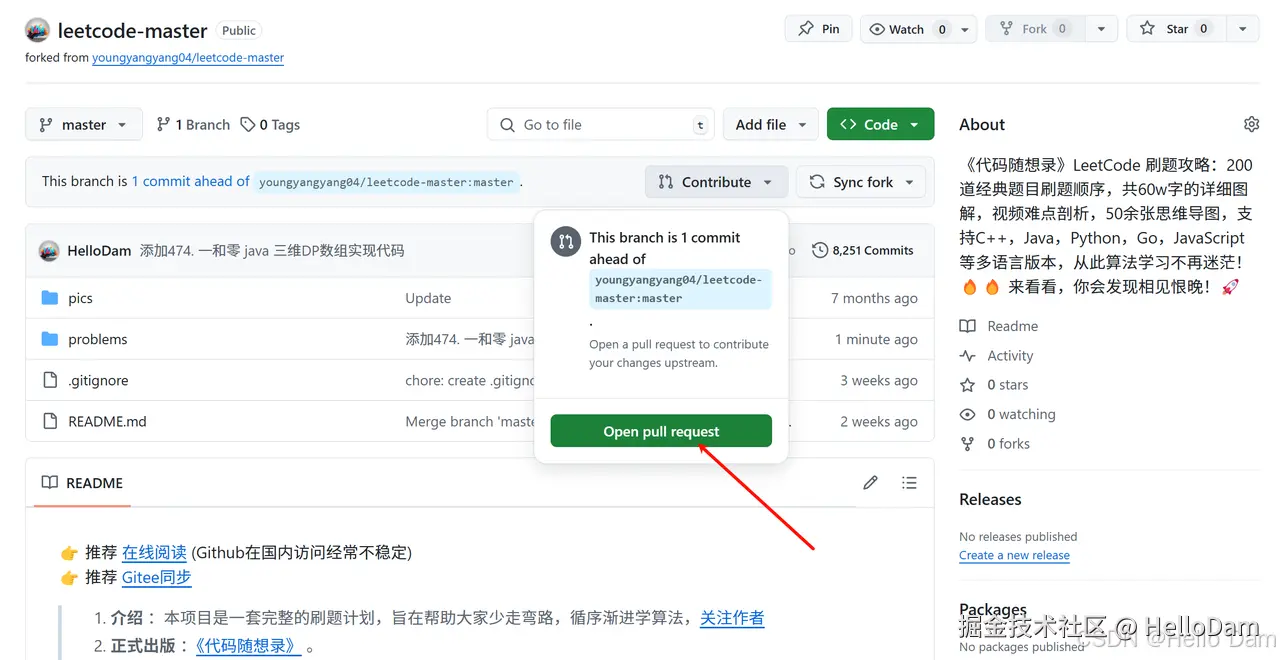Open the .gitignore file
The width and height of the screenshot is (1280, 660).
tap(98, 380)
